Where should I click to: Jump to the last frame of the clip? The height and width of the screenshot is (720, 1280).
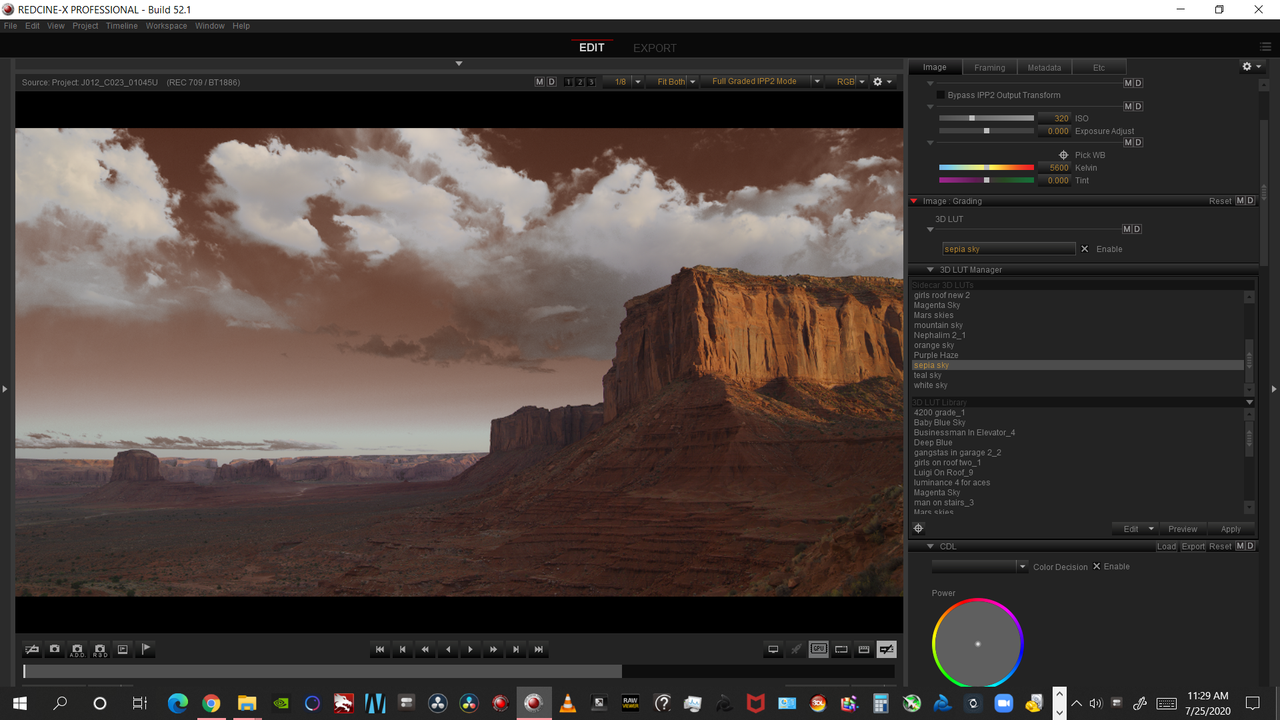click(x=539, y=649)
